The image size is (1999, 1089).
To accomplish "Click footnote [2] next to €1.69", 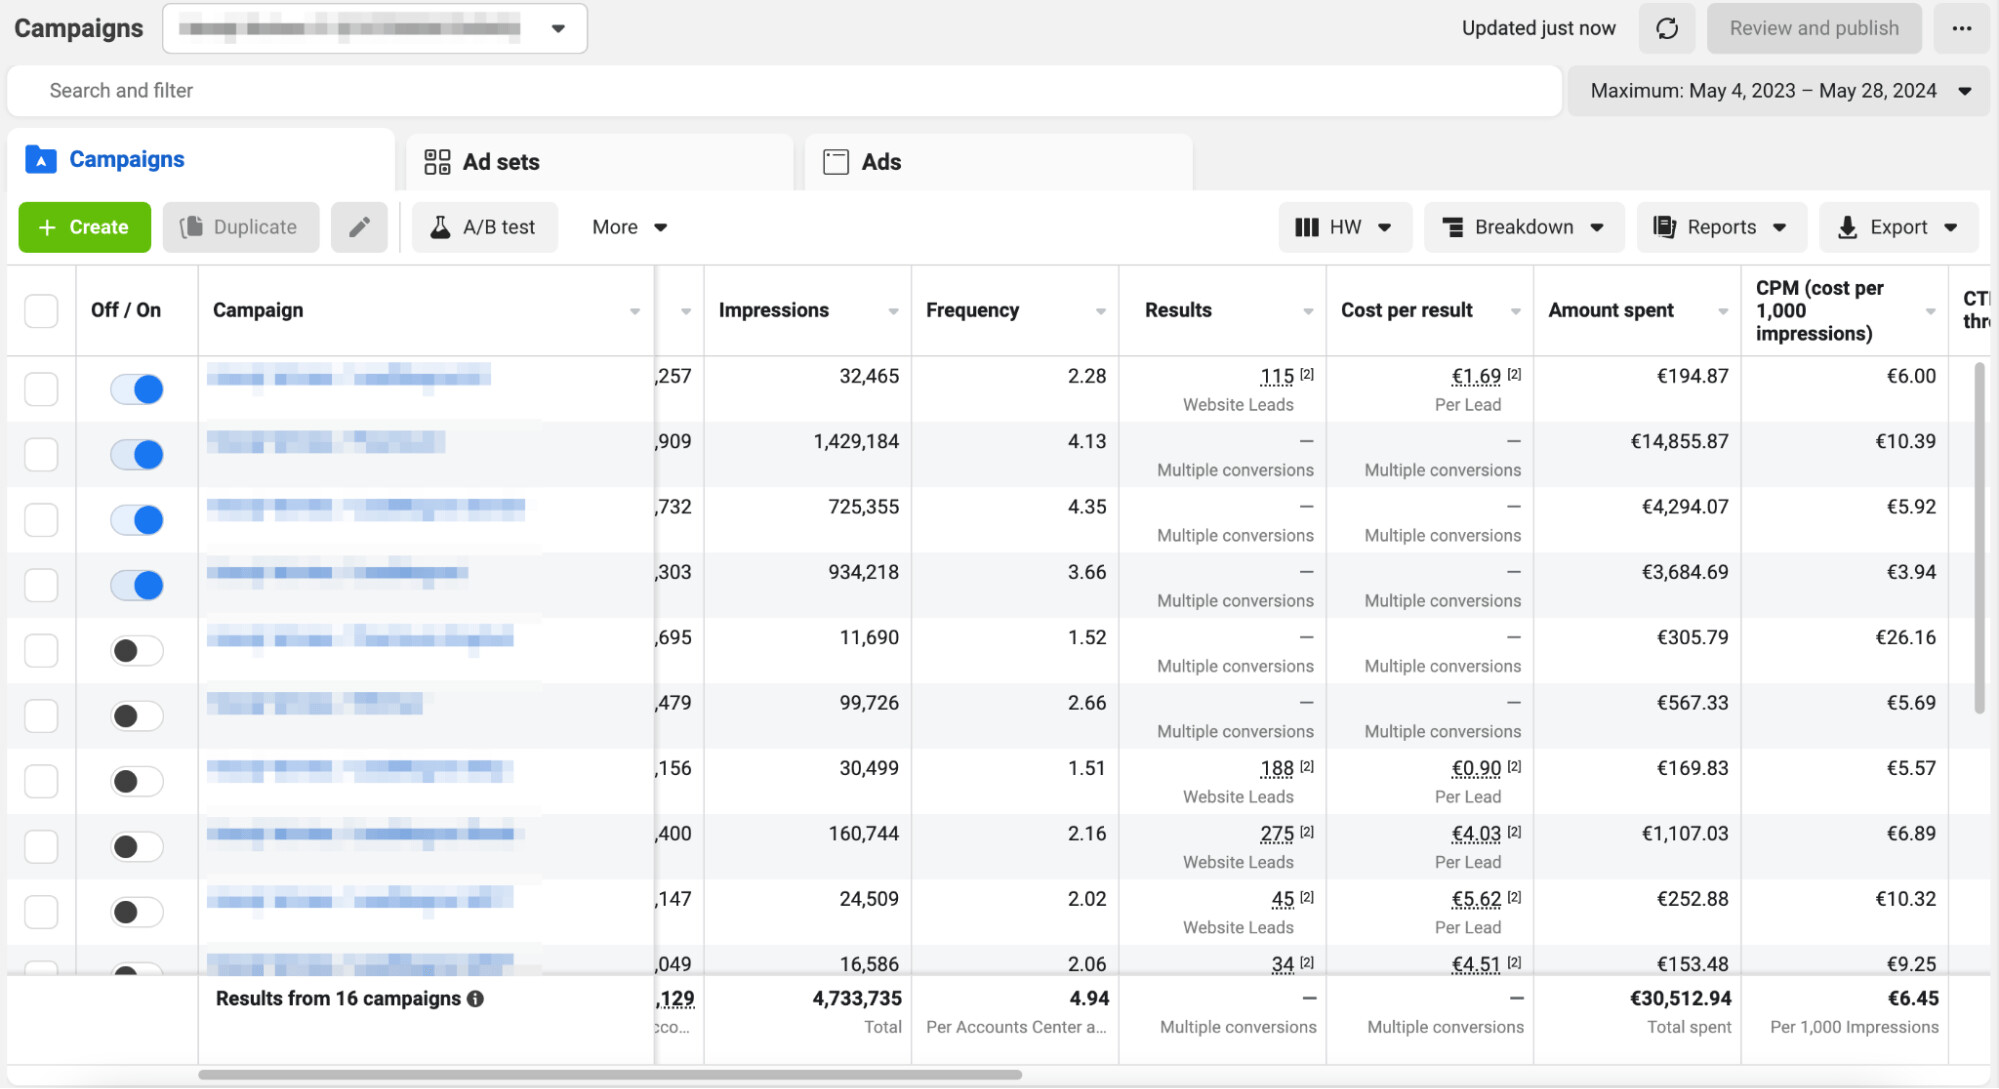I will pyautogui.click(x=1514, y=374).
